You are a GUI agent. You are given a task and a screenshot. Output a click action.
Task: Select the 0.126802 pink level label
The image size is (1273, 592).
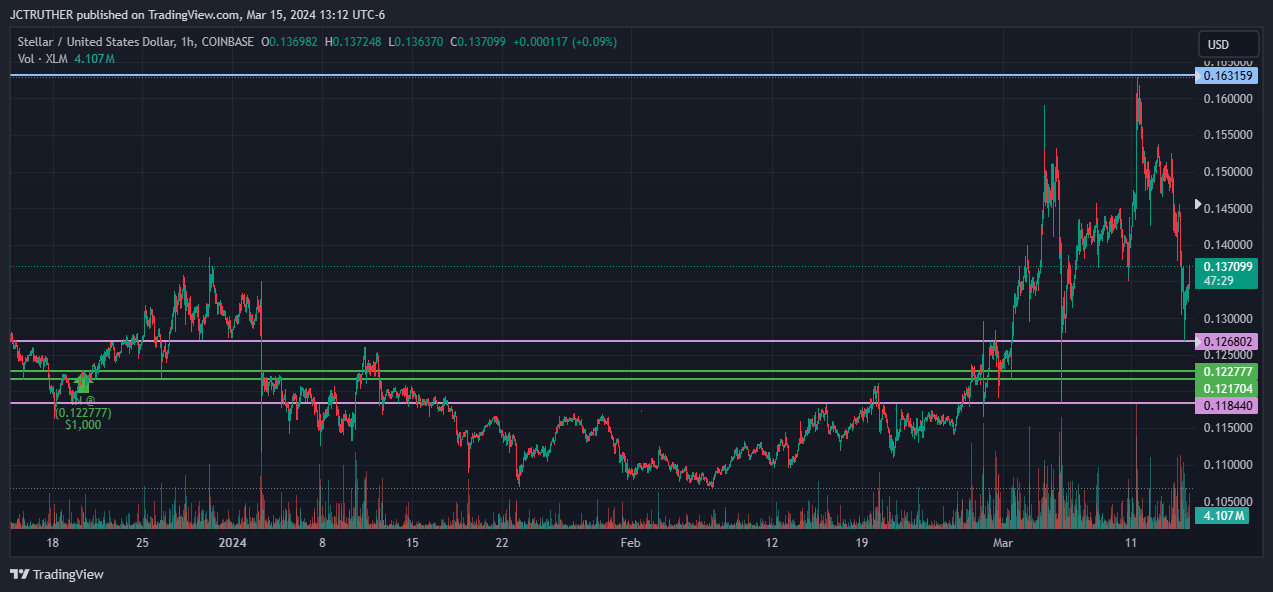[x=1226, y=342]
